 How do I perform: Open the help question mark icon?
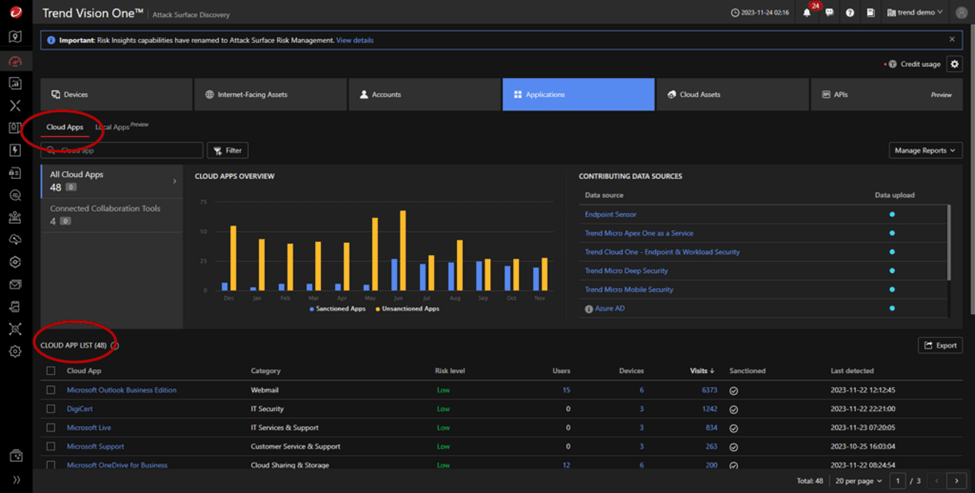850,12
